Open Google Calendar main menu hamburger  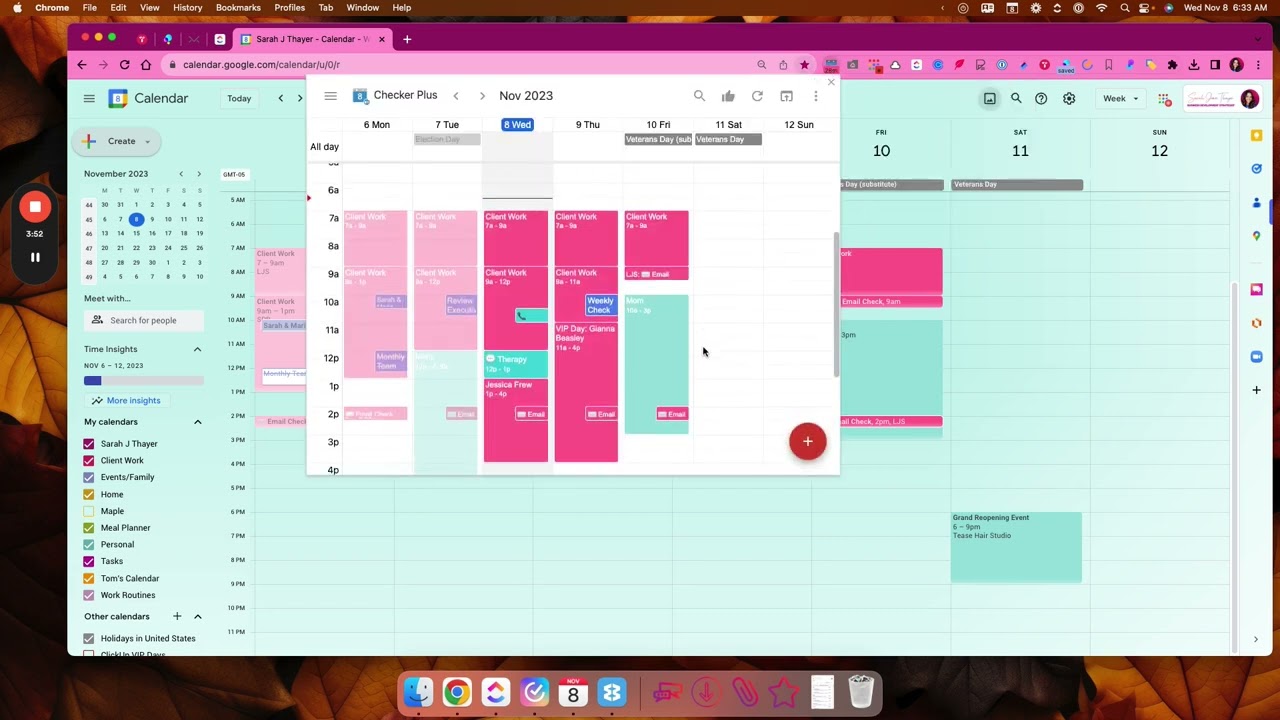point(89,98)
